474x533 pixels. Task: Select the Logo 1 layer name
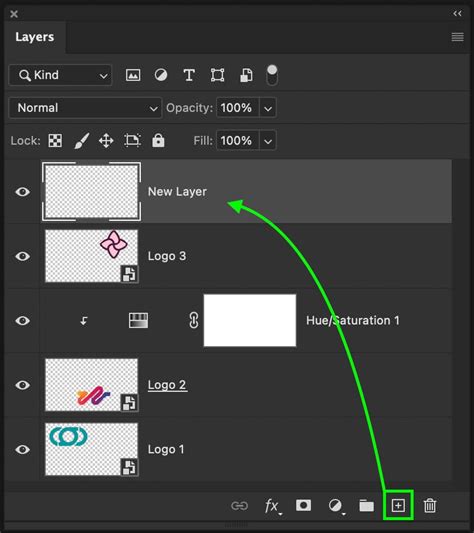(166, 449)
